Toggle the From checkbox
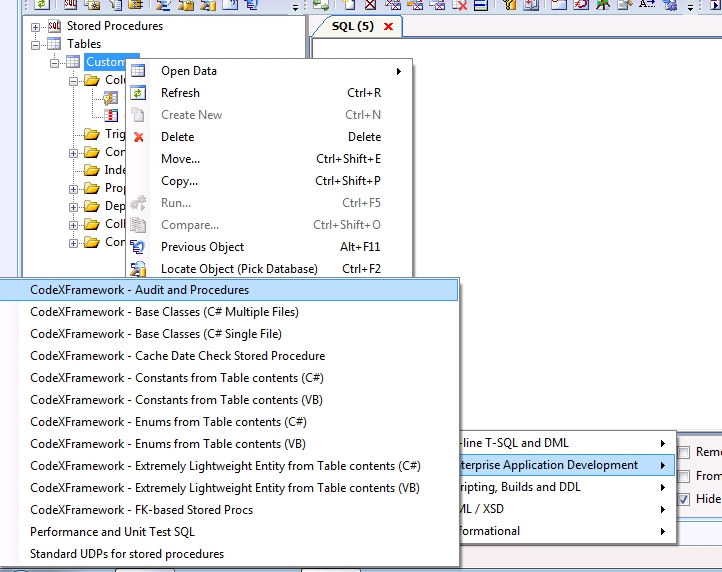The image size is (722, 572). [684, 476]
